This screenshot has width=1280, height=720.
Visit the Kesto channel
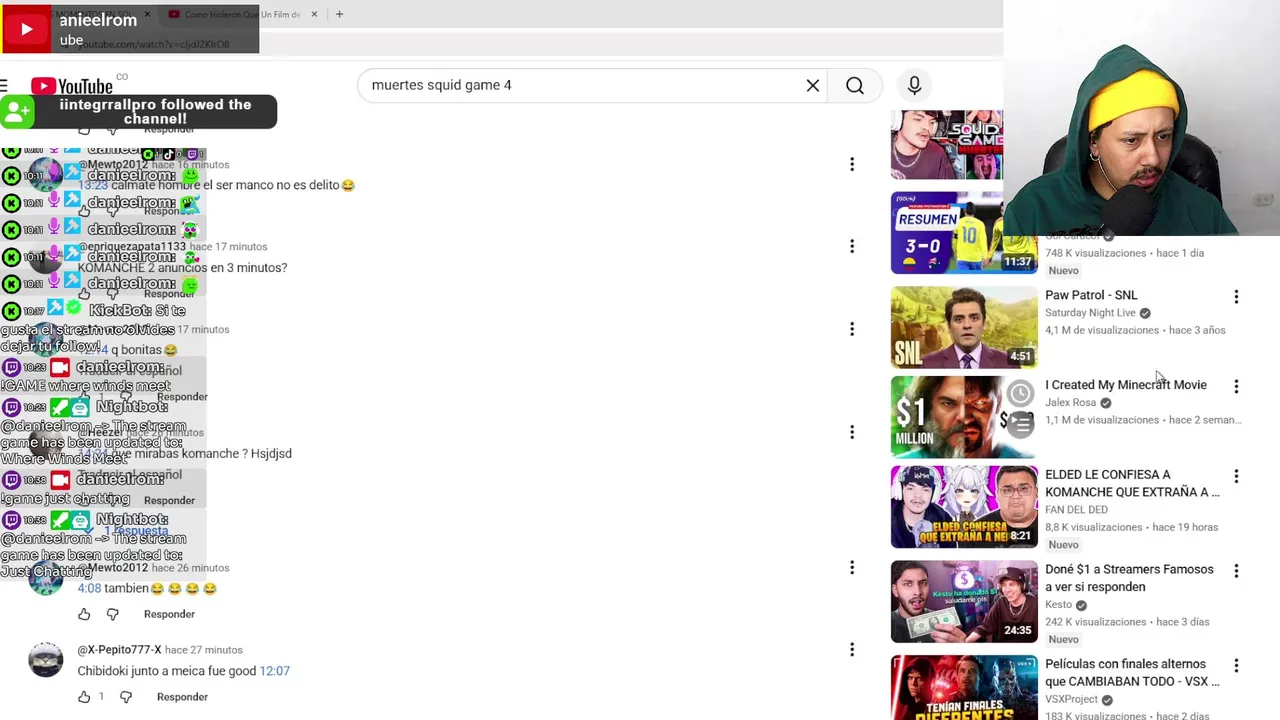(1058, 604)
